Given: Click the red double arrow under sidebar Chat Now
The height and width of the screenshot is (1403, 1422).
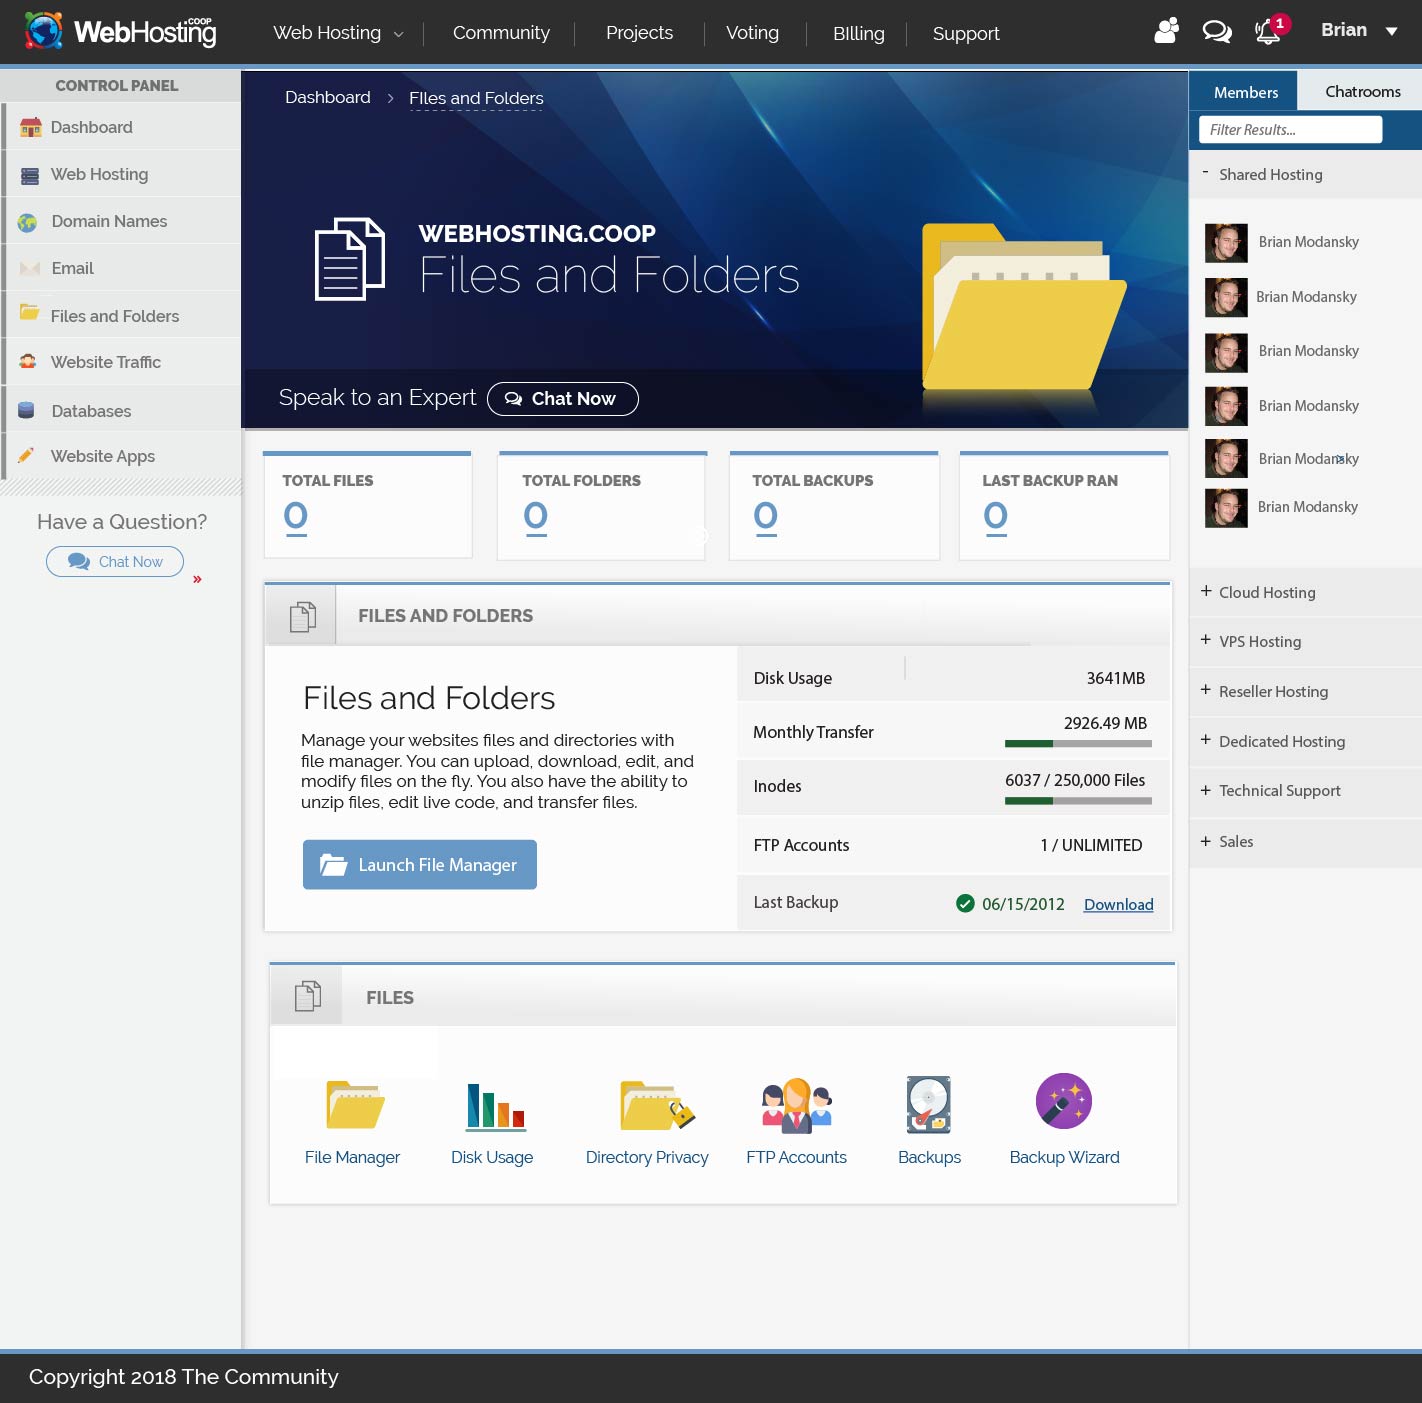Looking at the screenshot, I should click(x=197, y=579).
